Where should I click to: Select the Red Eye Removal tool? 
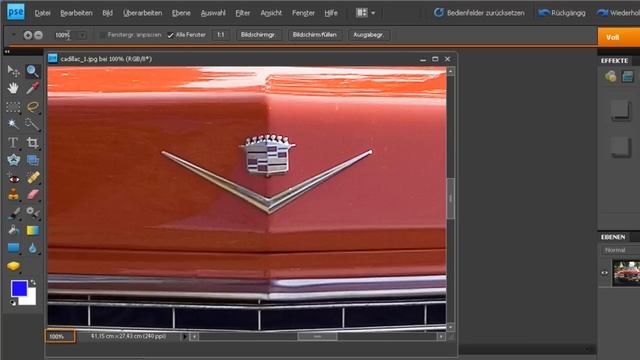[x=13, y=178]
